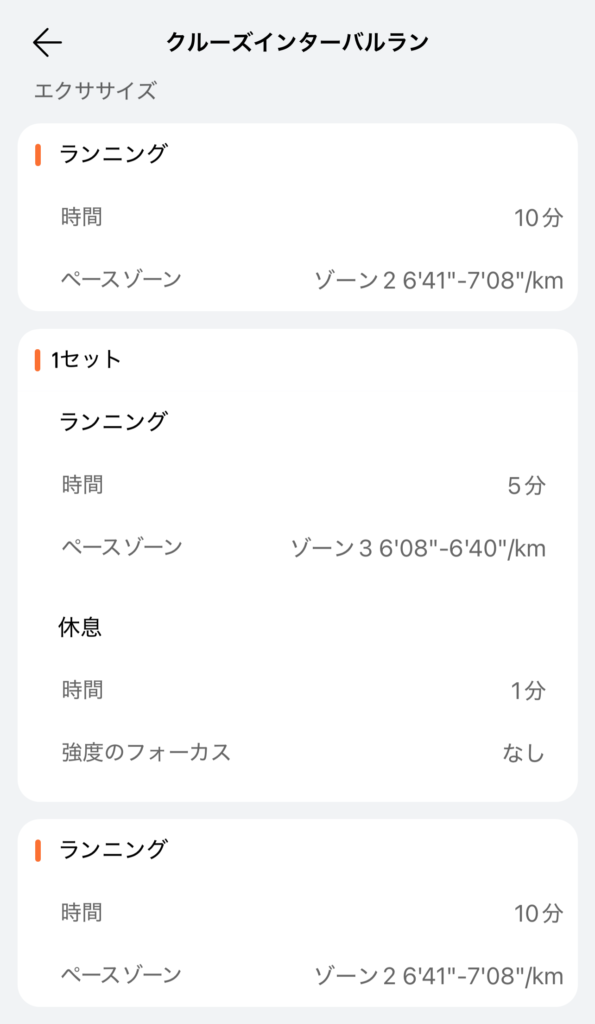The image size is (595, 1024).
Task: Open the last ランニング card heading
Action: pyautogui.click(x=114, y=850)
